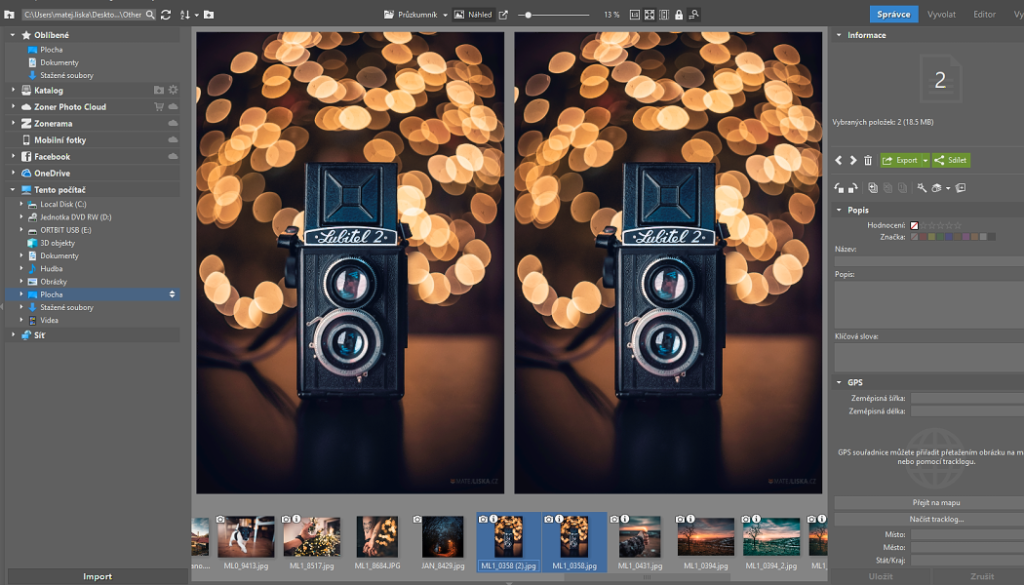
Task: Select ORTBIT USB (E:) drive
Action: [x=65, y=230]
